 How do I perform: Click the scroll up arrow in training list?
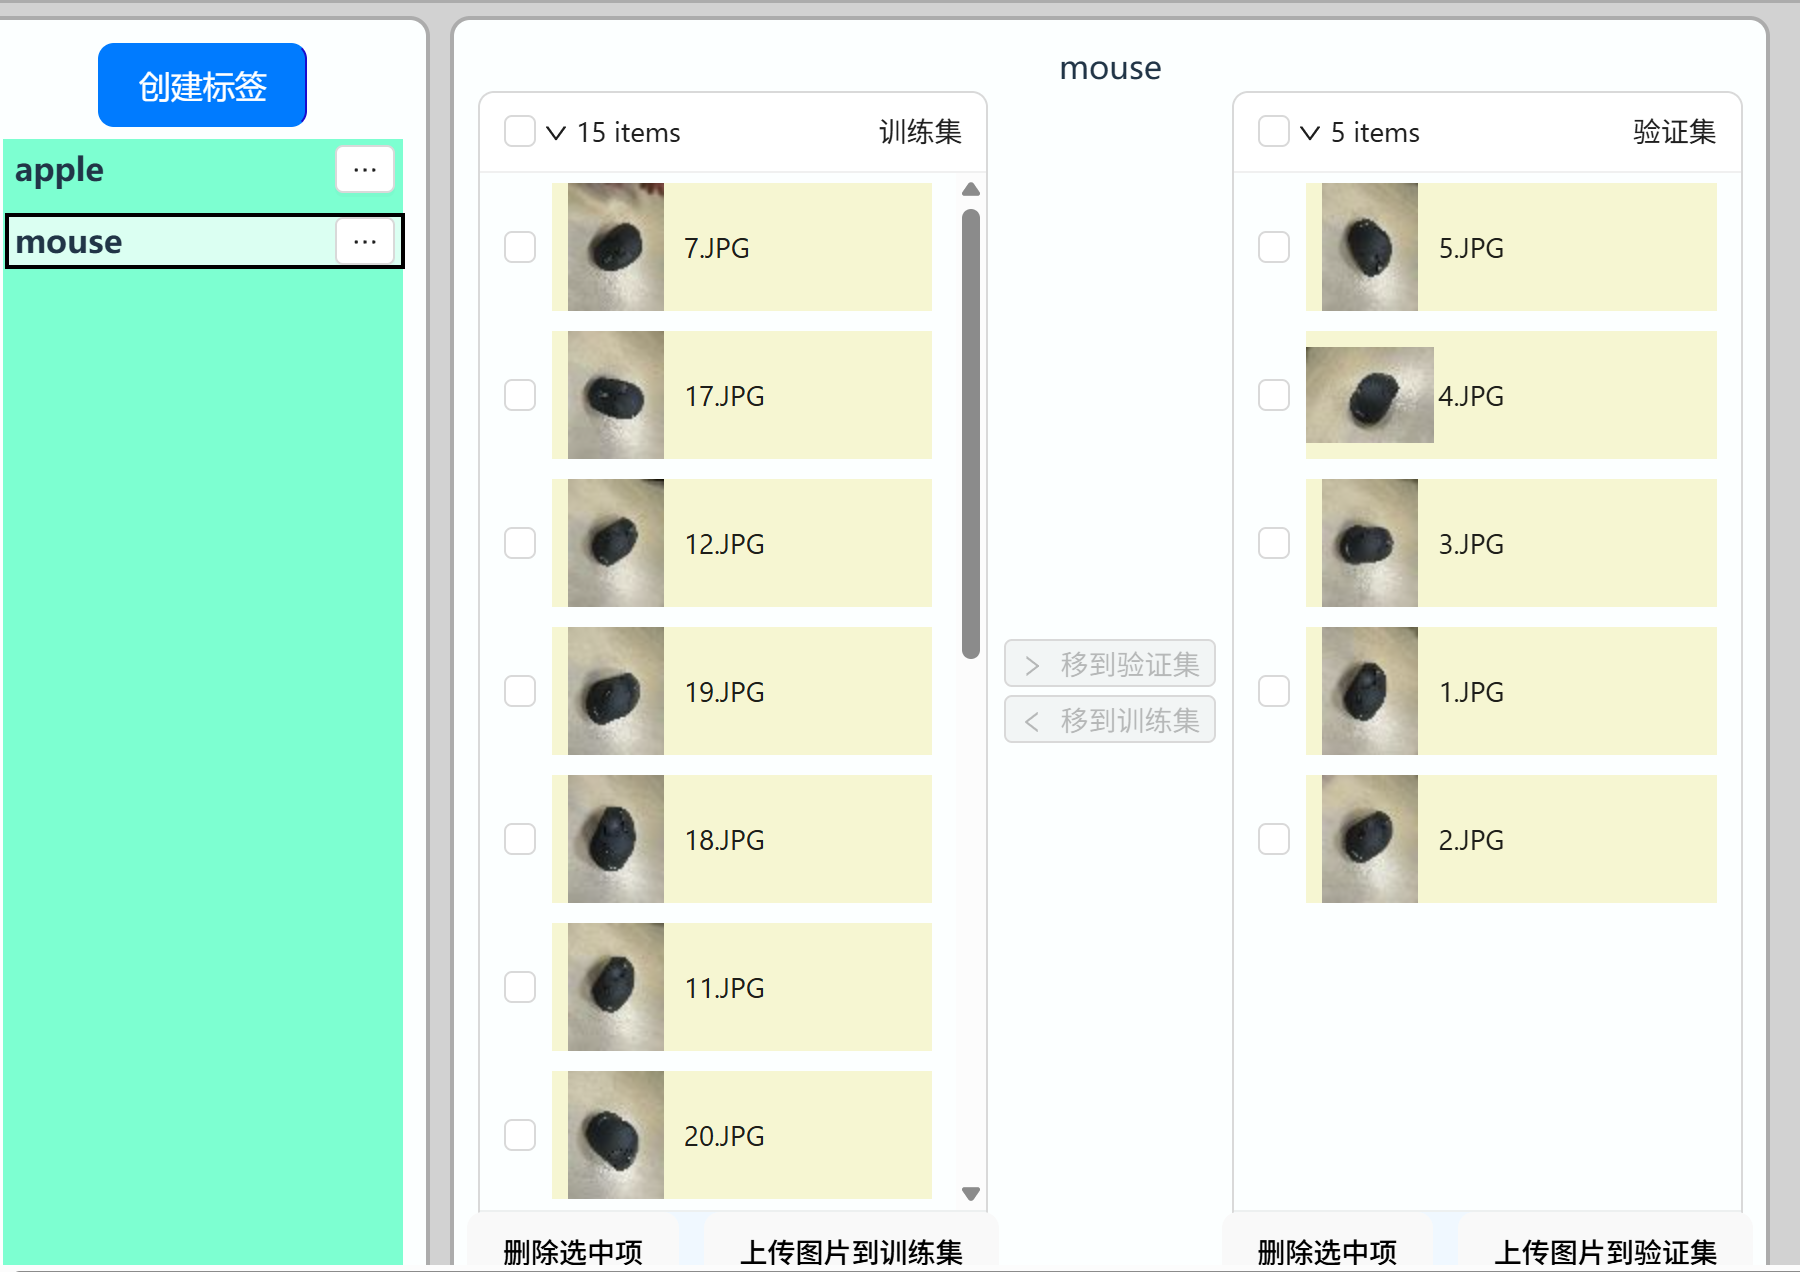(970, 189)
